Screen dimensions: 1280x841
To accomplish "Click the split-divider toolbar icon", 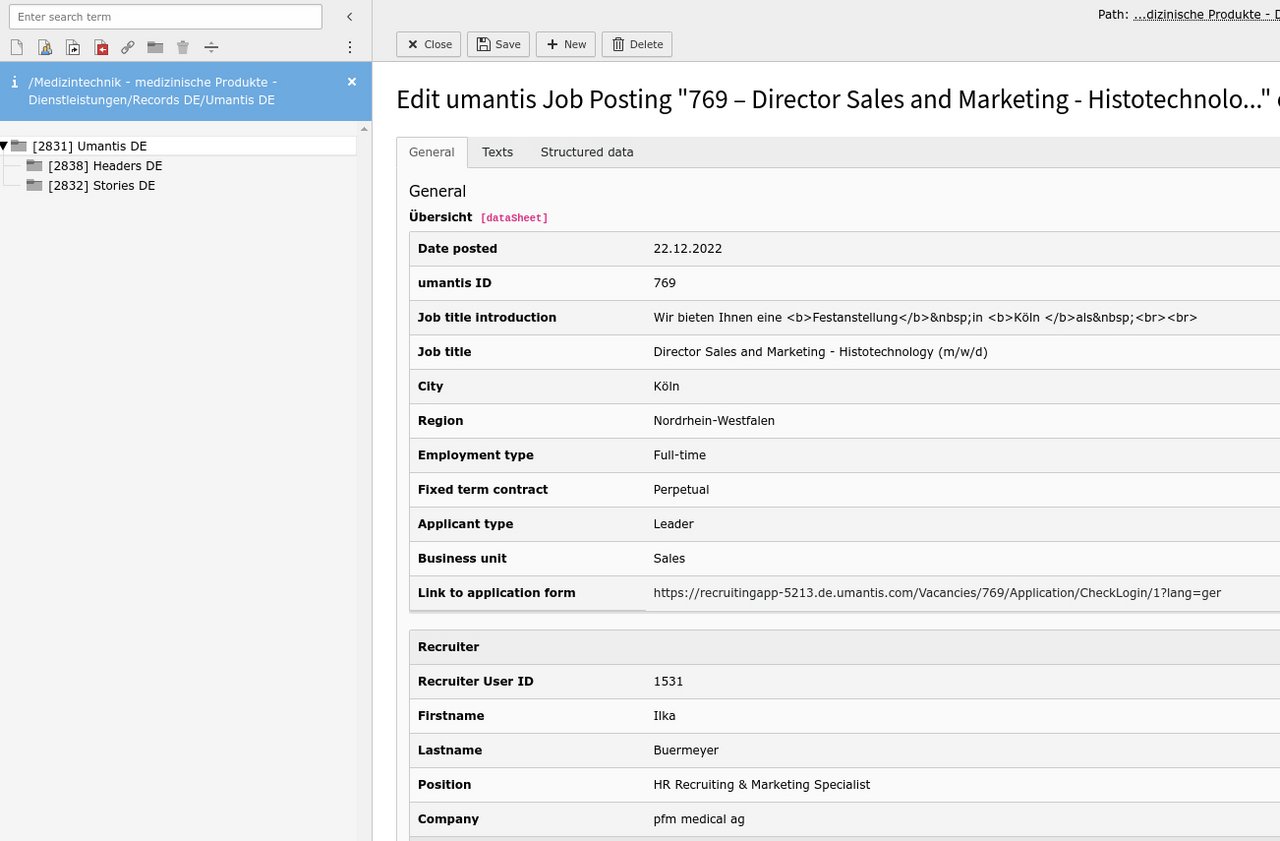I will pos(211,47).
